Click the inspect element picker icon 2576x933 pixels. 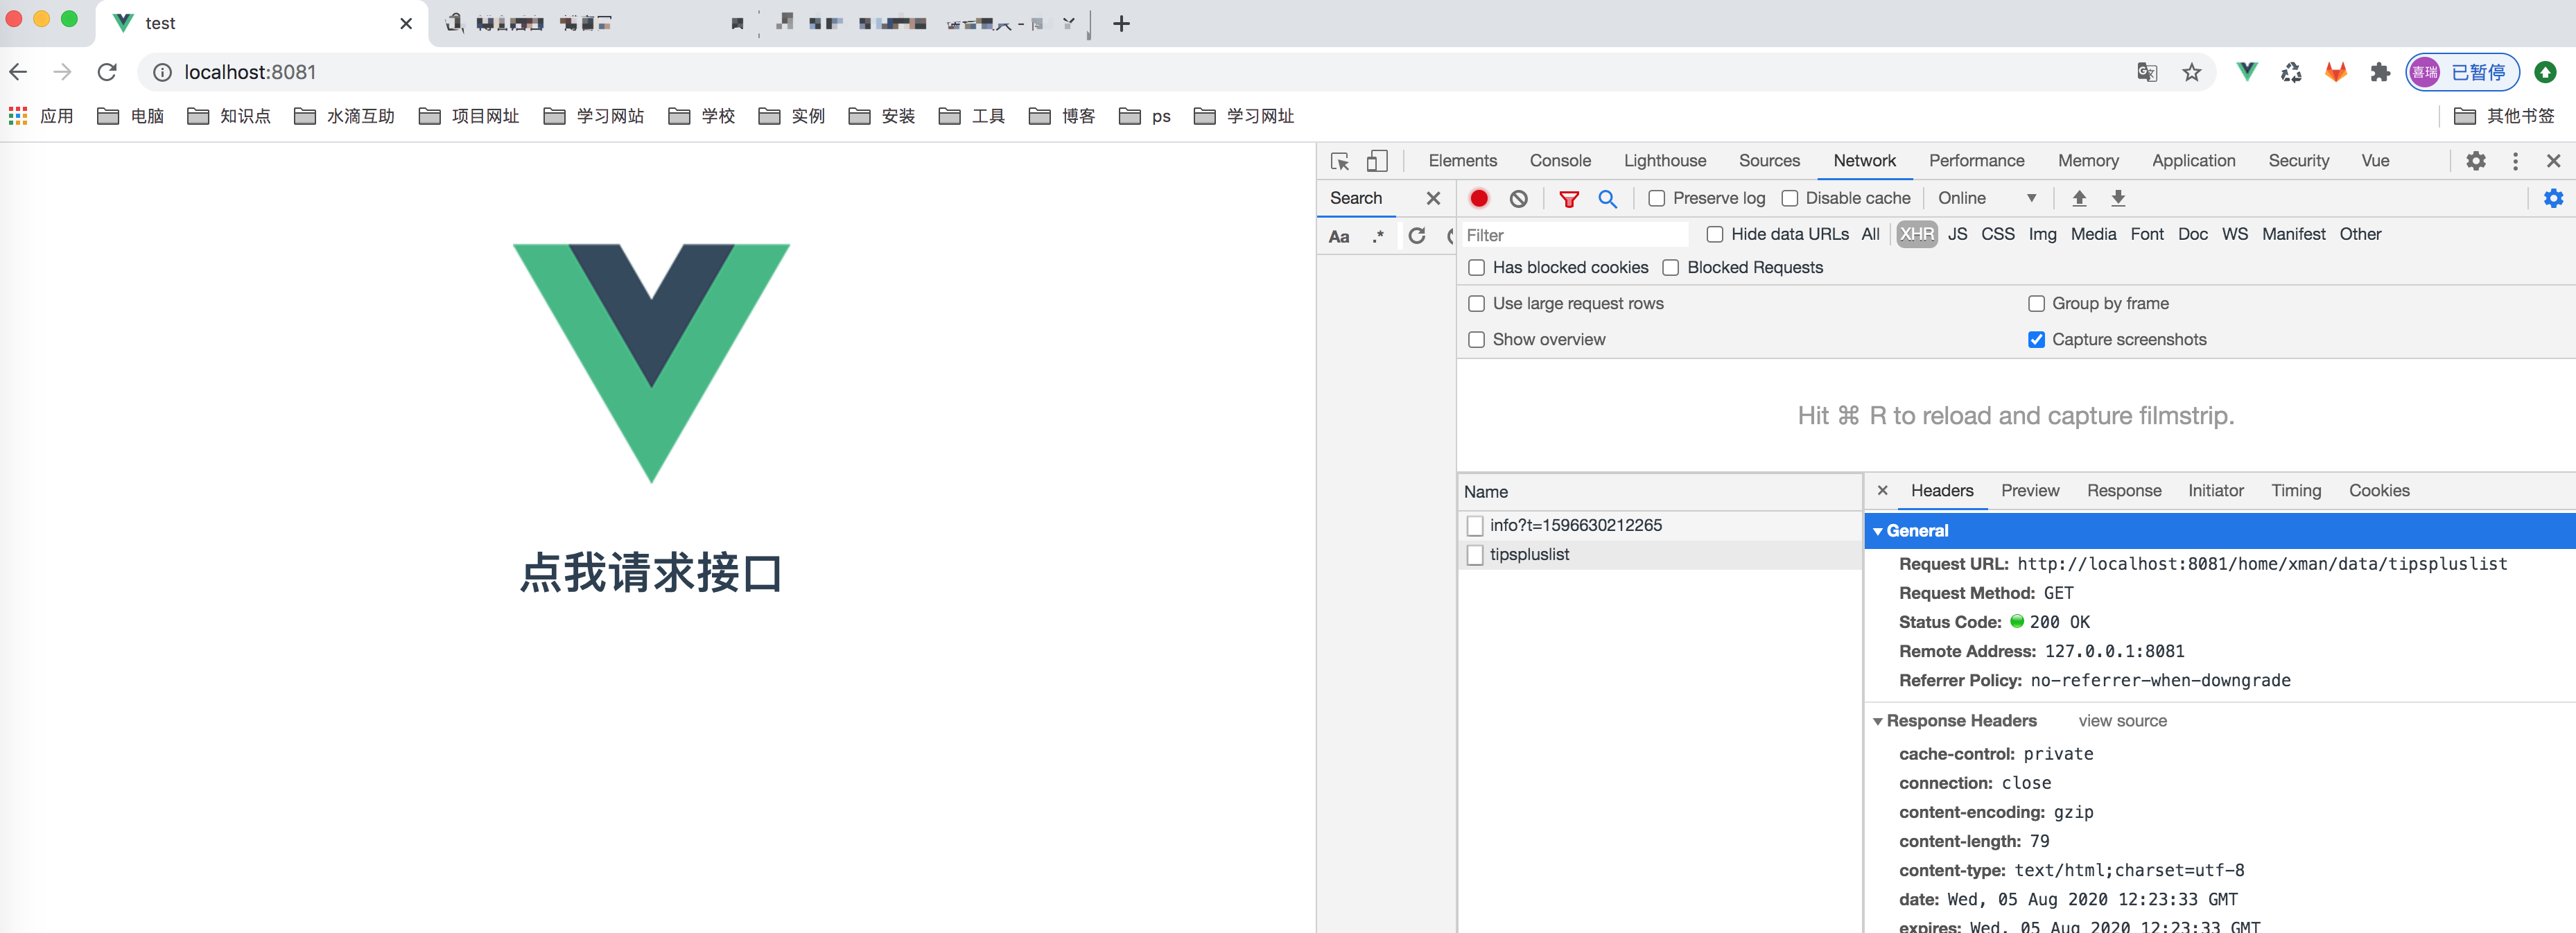1340,161
